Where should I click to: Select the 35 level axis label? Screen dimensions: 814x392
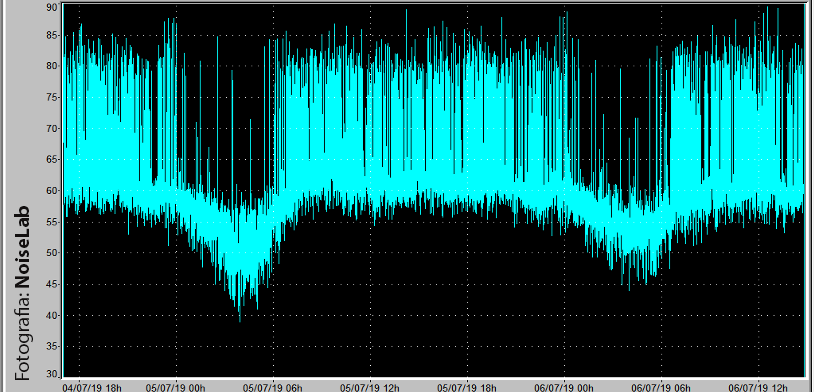click(x=52, y=346)
